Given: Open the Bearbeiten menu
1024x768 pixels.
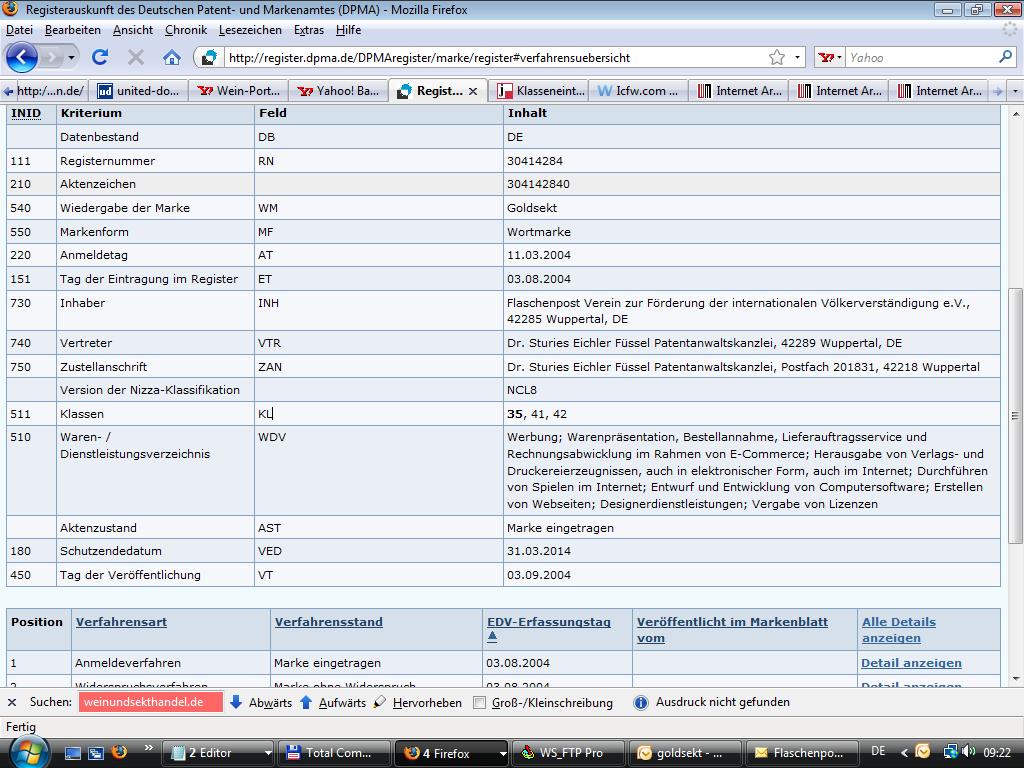Looking at the screenshot, I should (x=72, y=30).
